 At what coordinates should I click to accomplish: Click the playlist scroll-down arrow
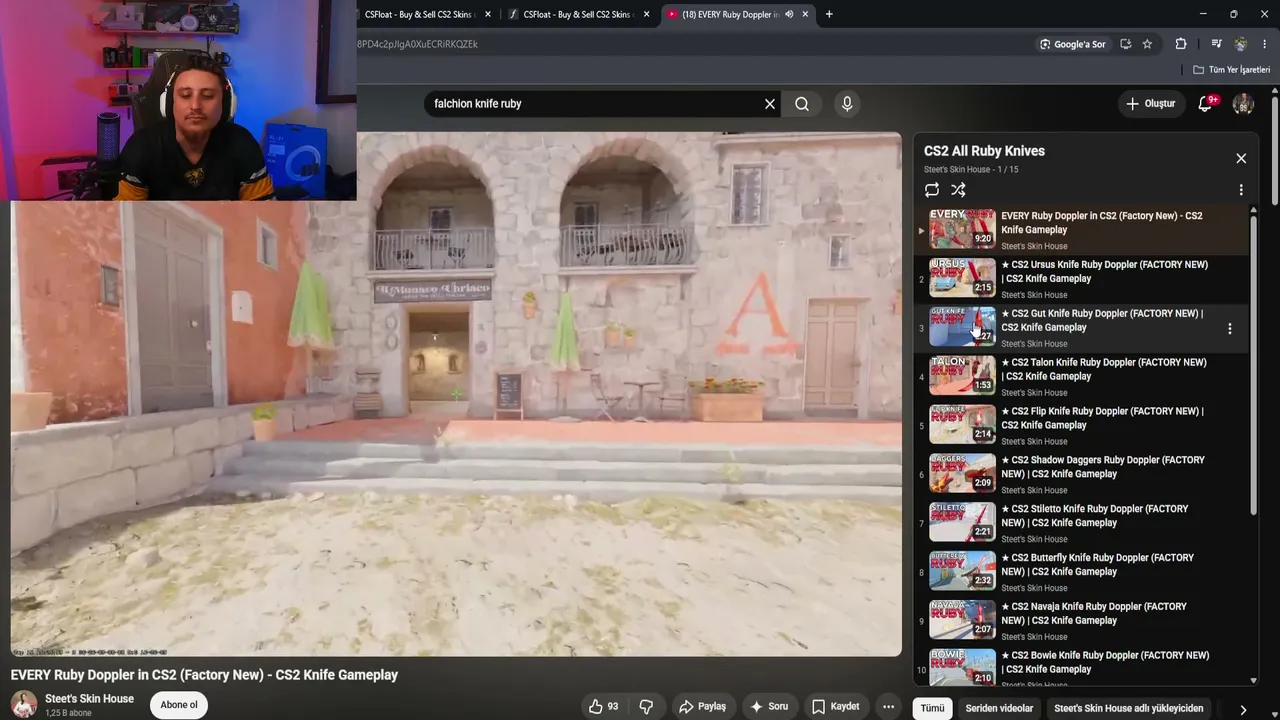(x=1254, y=681)
